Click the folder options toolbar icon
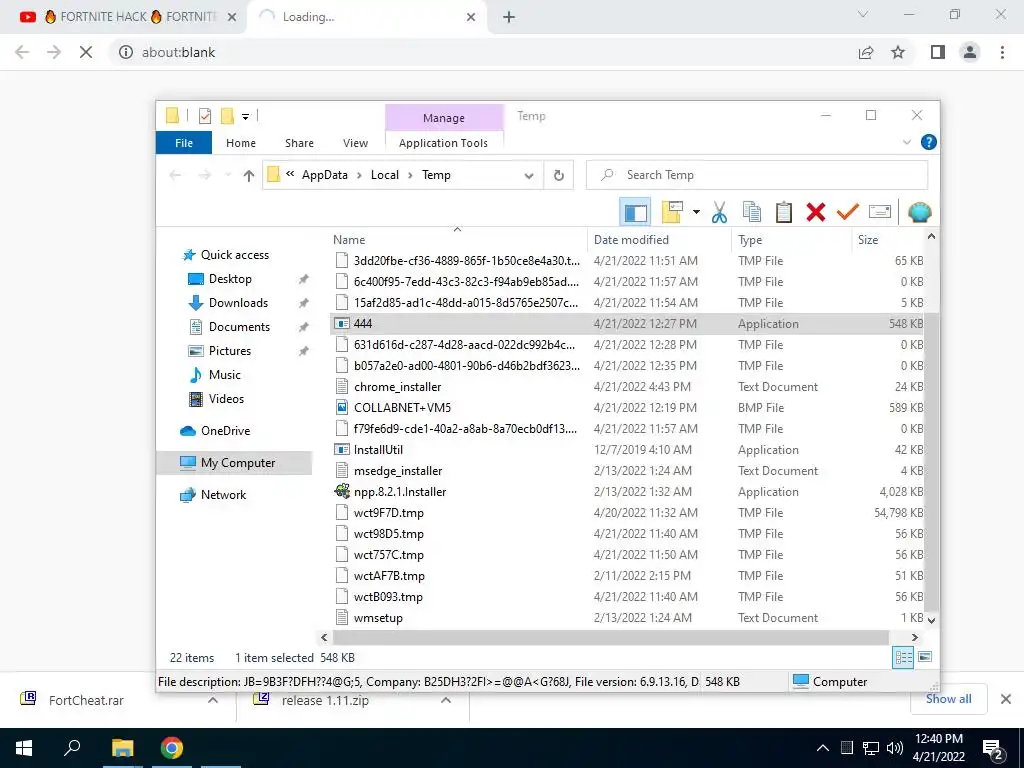This screenshot has width=1024, height=768. 672,212
